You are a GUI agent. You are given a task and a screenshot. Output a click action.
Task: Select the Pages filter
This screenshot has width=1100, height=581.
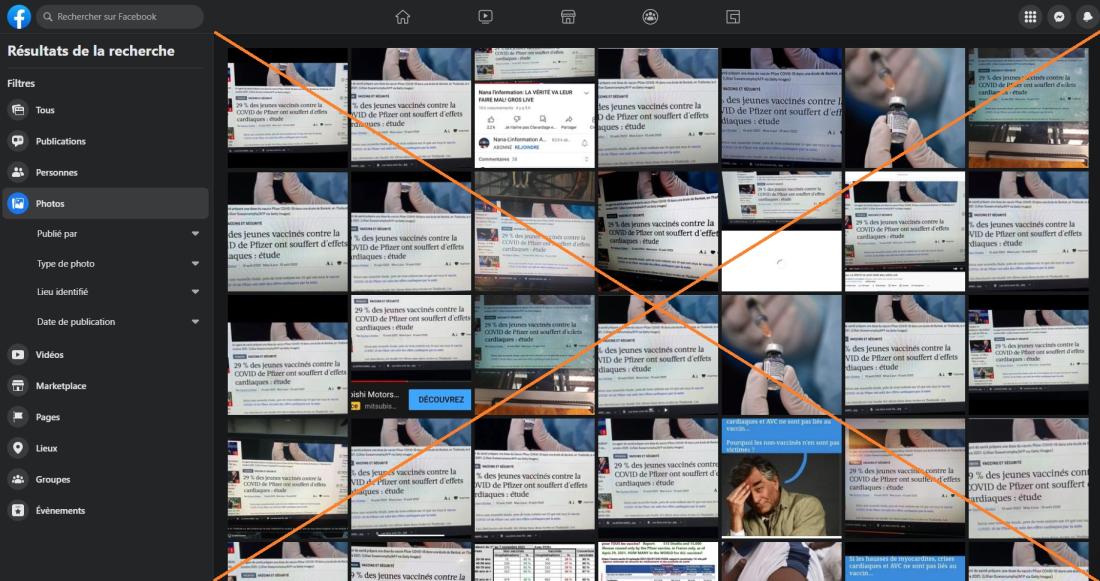pyautogui.click(x=105, y=417)
